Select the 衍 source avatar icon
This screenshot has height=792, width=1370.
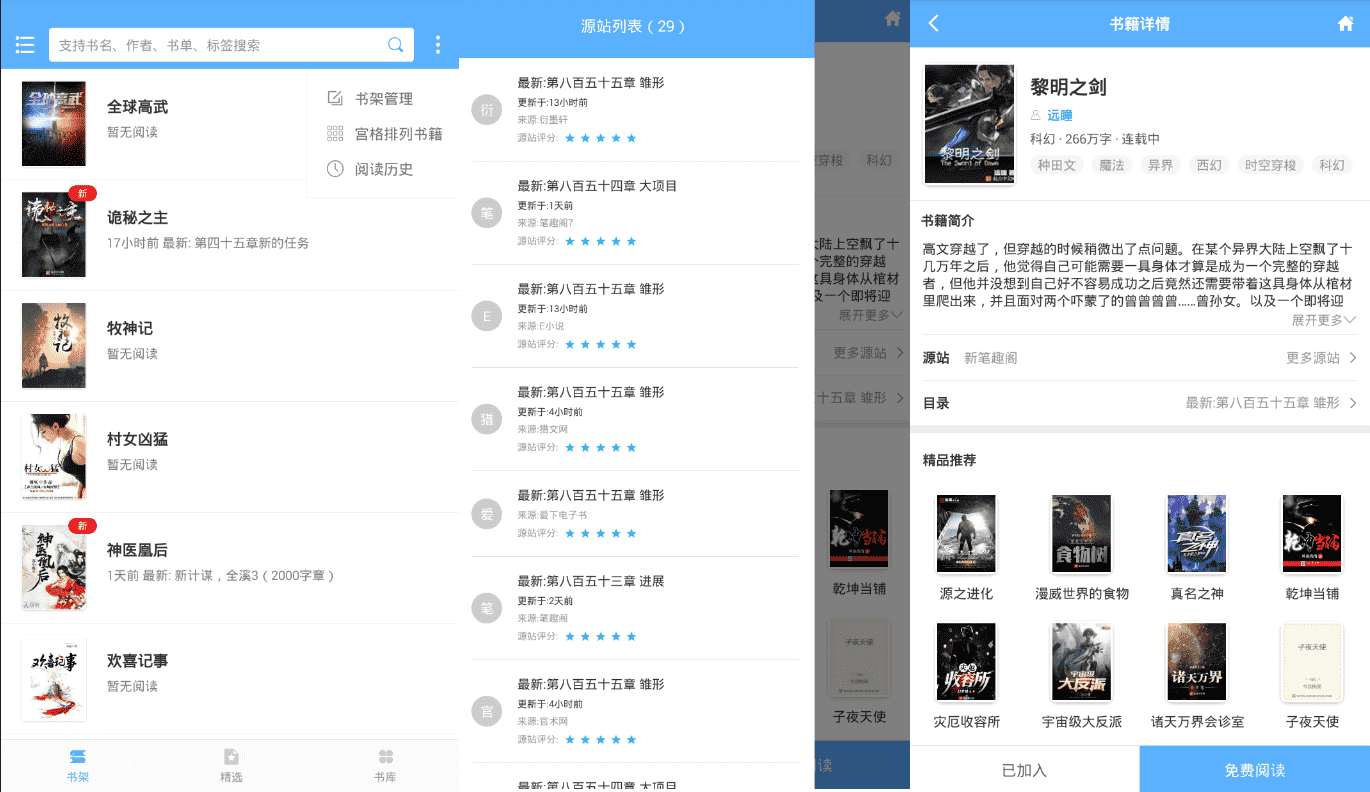[x=487, y=111]
